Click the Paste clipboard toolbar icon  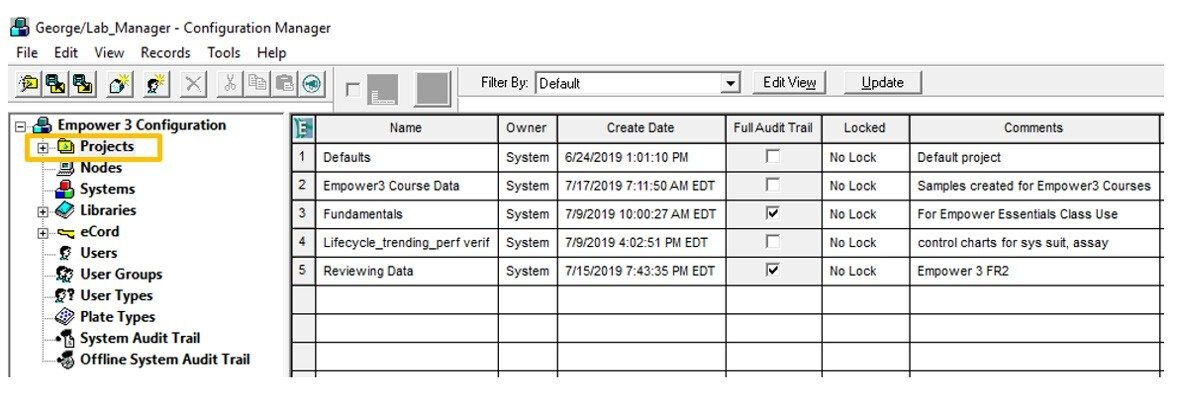[x=285, y=83]
